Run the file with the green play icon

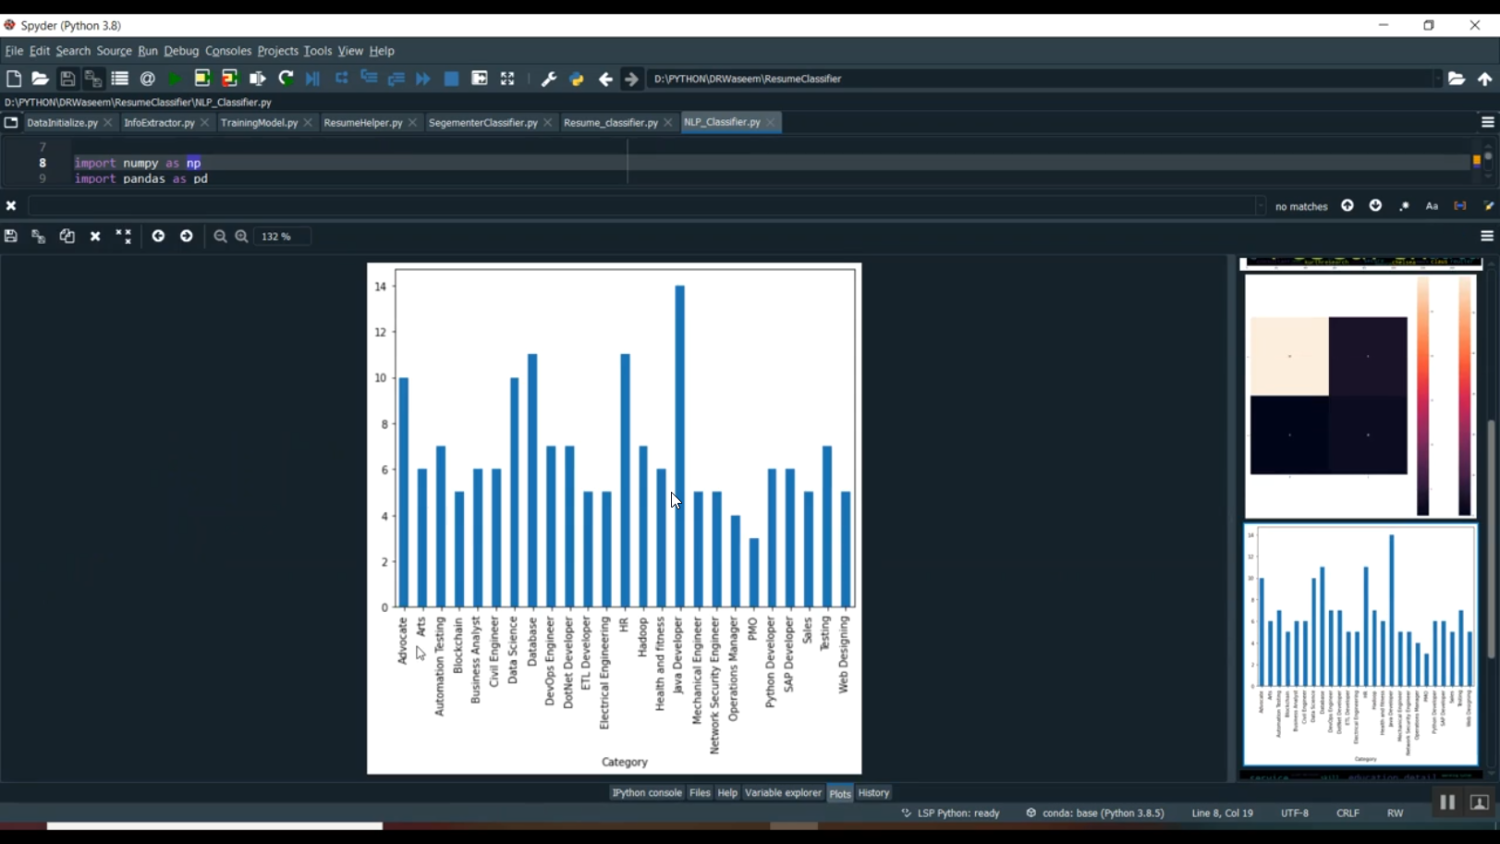pos(175,79)
